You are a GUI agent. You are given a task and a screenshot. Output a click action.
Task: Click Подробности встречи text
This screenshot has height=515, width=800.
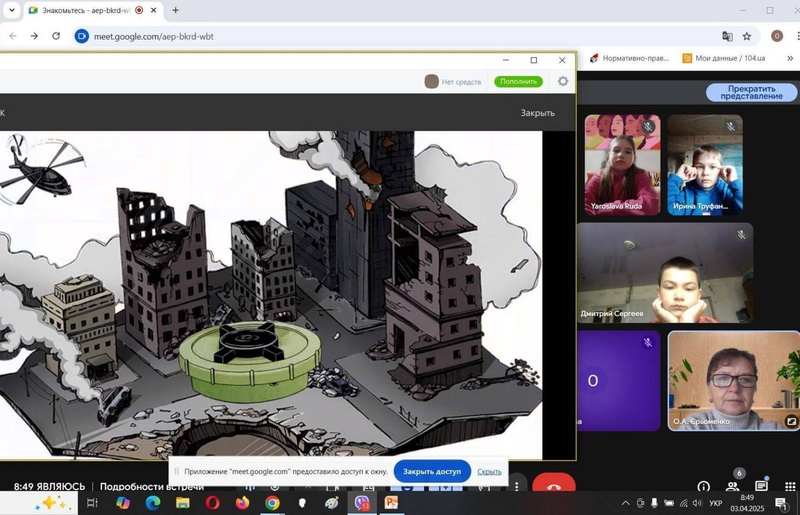click(x=152, y=486)
